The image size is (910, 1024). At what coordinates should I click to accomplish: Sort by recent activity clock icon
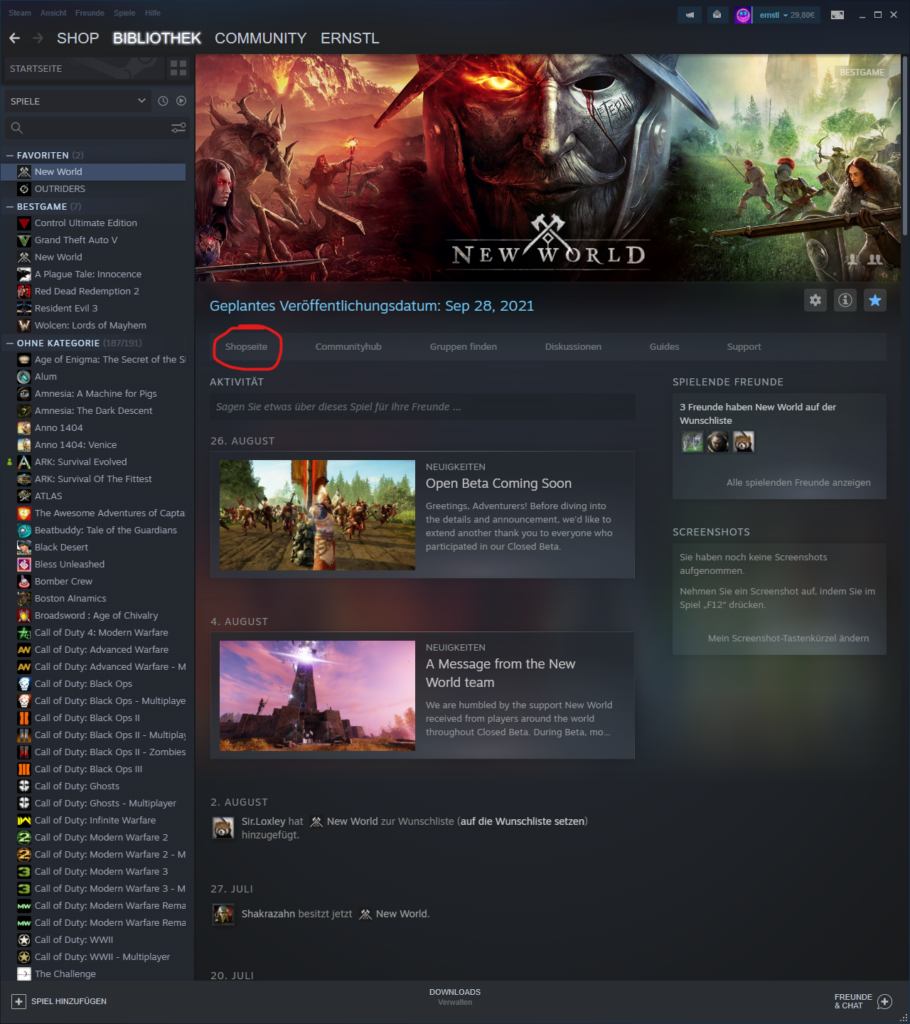tap(163, 101)
